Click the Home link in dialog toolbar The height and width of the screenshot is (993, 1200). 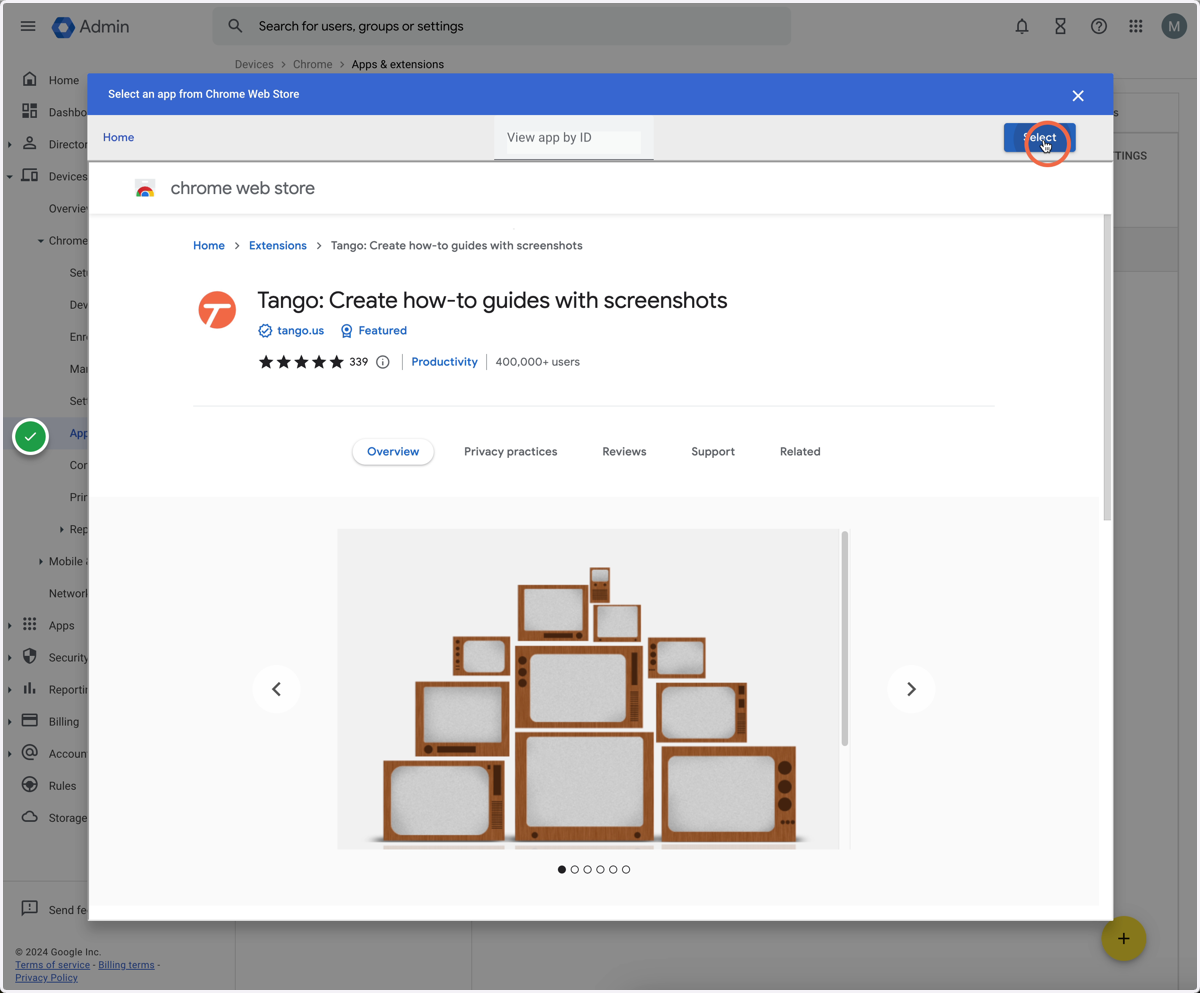(x=118, y=137)
